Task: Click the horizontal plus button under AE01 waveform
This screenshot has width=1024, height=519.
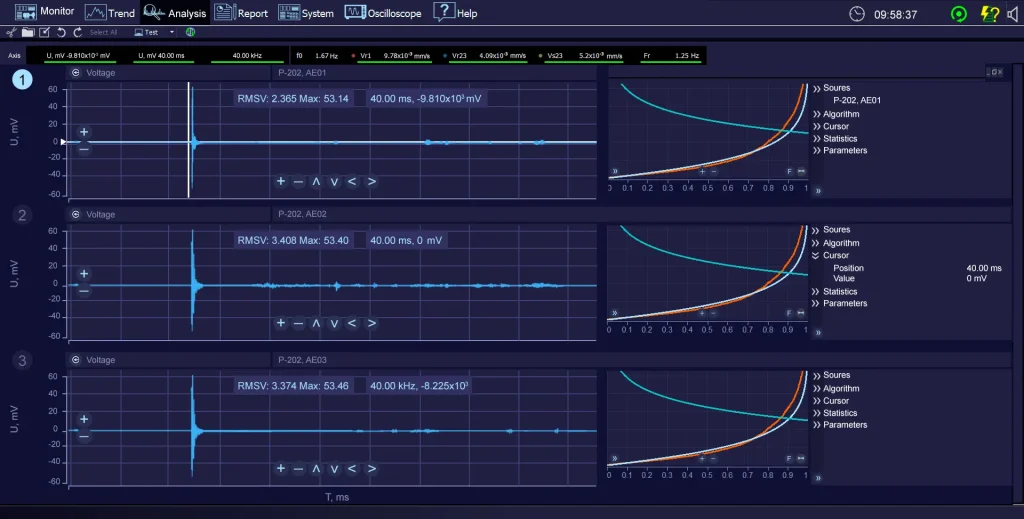Action: coord(281,181)
